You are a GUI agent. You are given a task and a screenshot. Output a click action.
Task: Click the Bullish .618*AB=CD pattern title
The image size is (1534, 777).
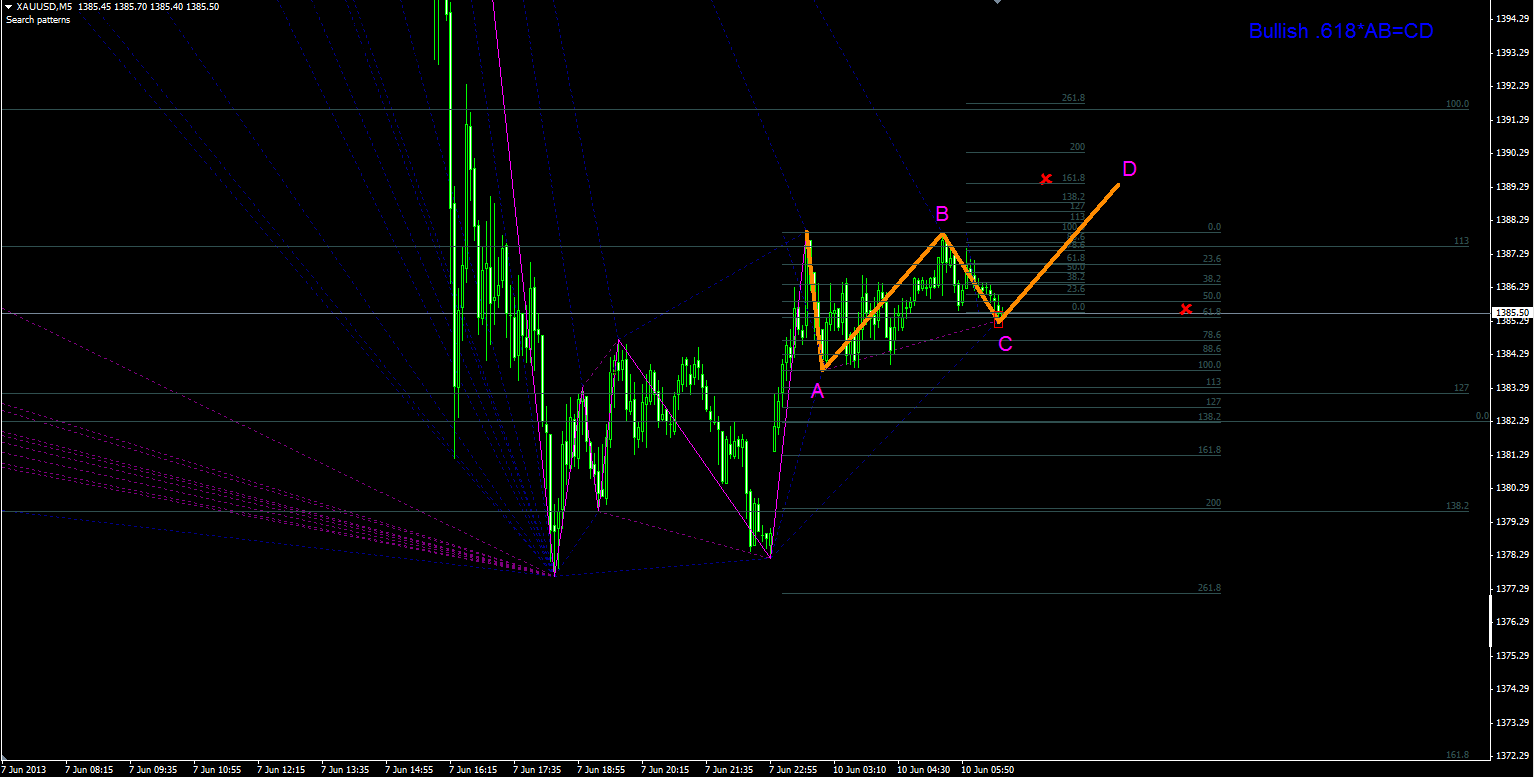(x=1341, y=31)
